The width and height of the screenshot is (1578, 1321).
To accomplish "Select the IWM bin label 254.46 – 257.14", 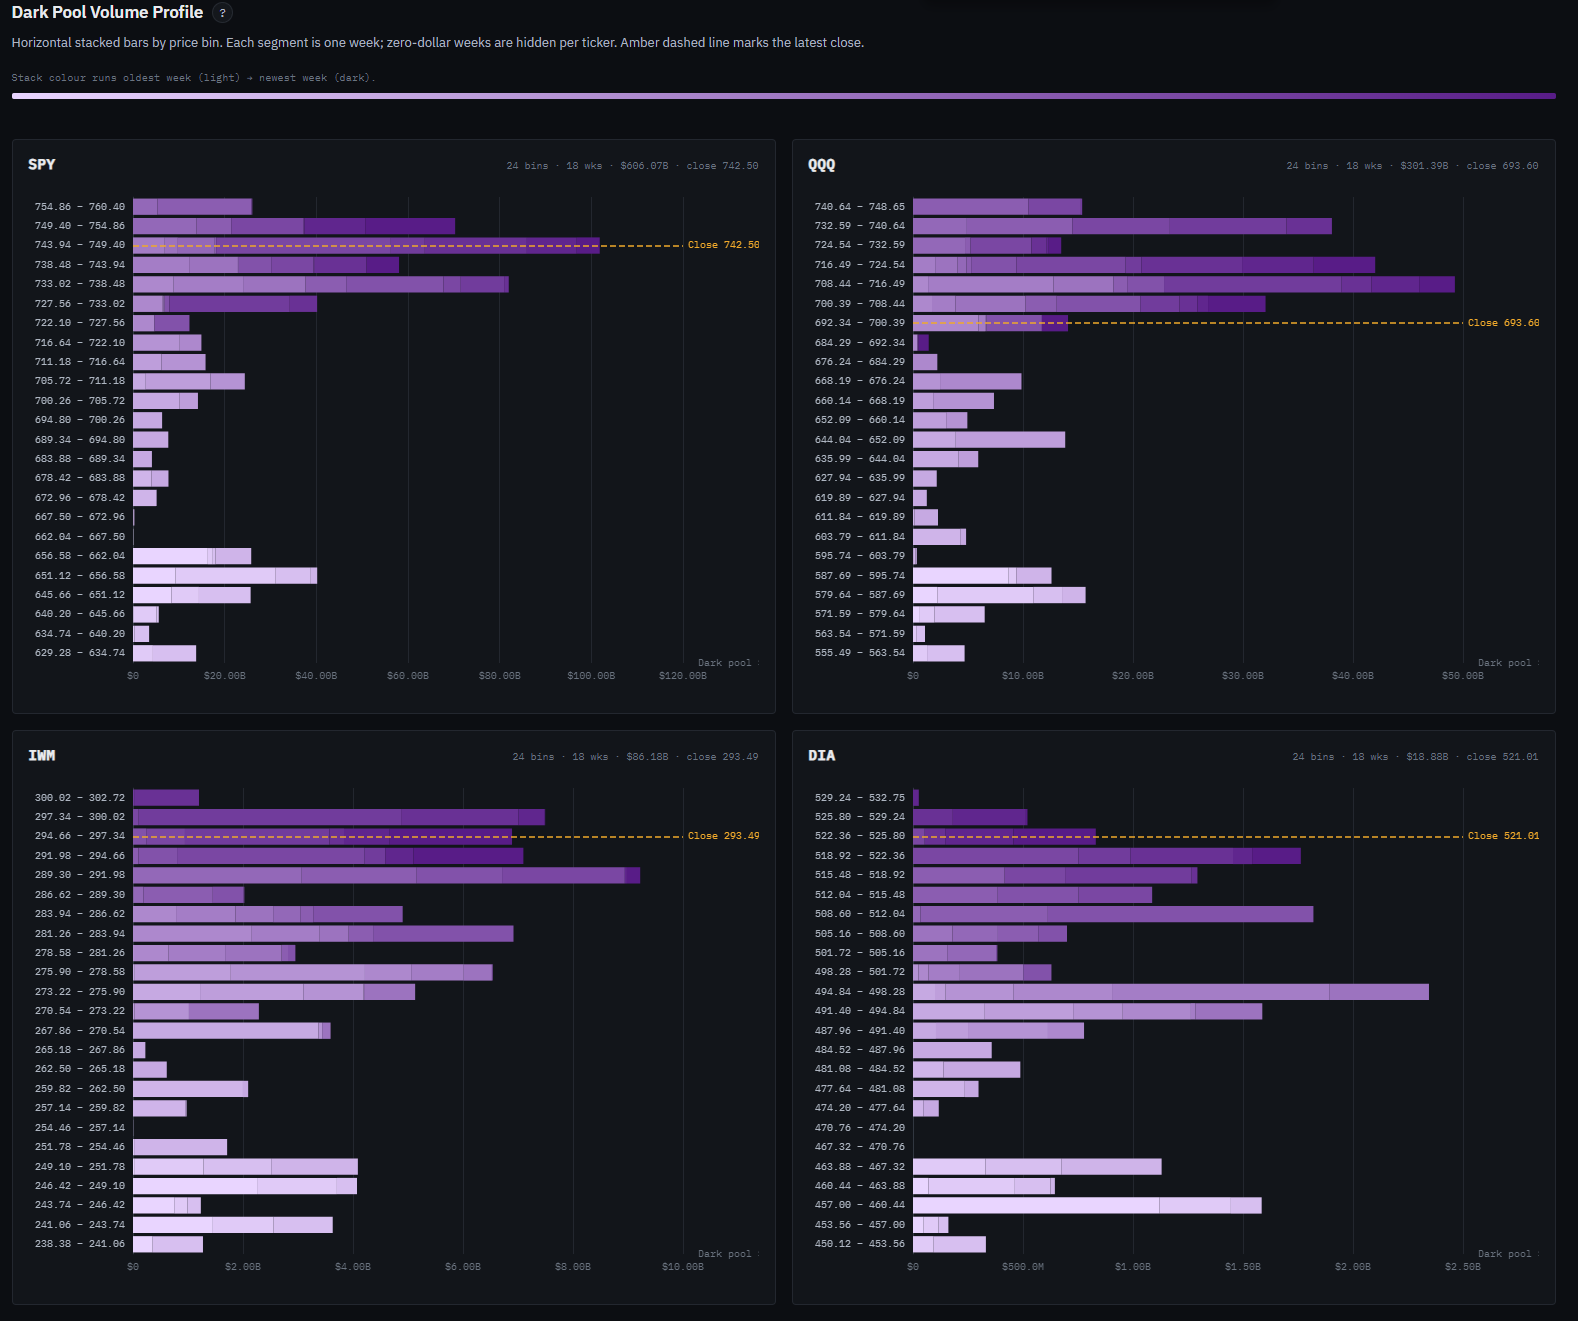I will click(x=80, y=1128).
